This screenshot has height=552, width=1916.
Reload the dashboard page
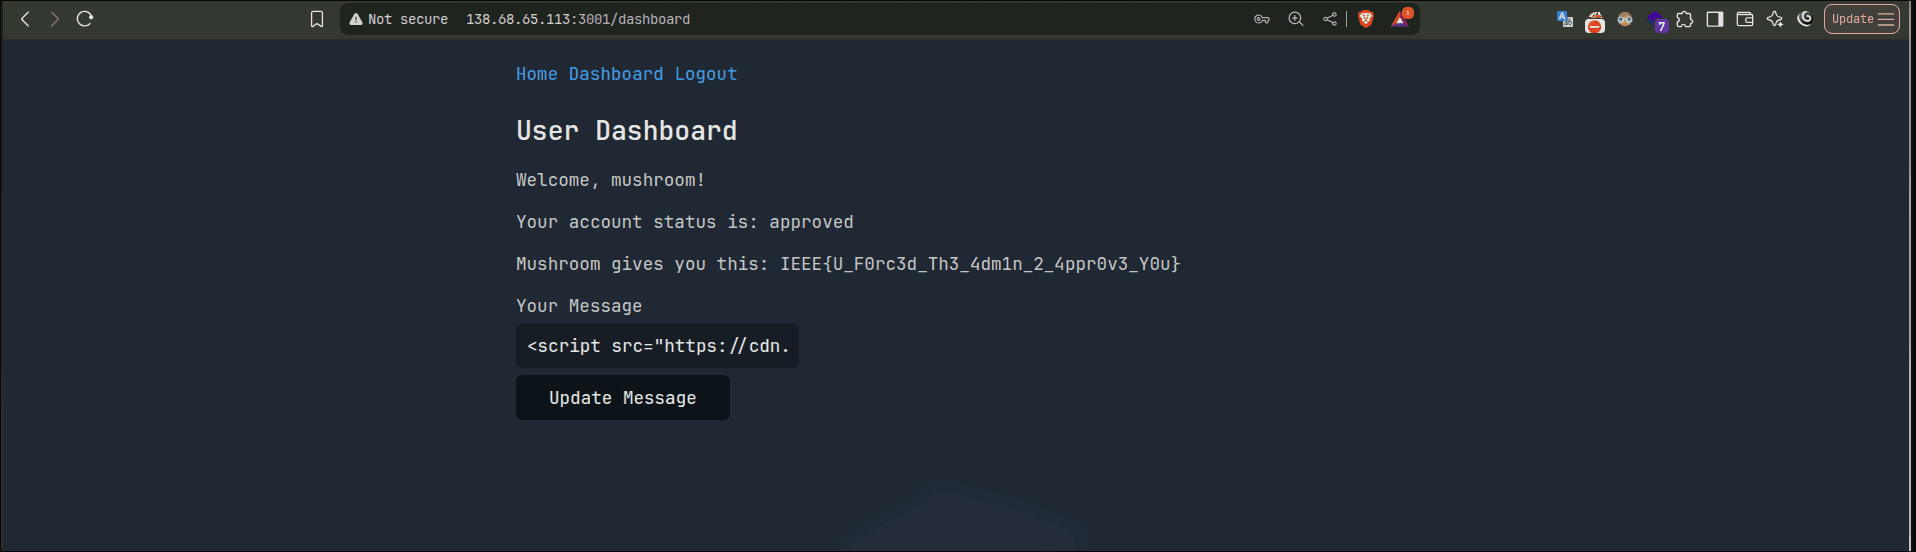(85, 19)
